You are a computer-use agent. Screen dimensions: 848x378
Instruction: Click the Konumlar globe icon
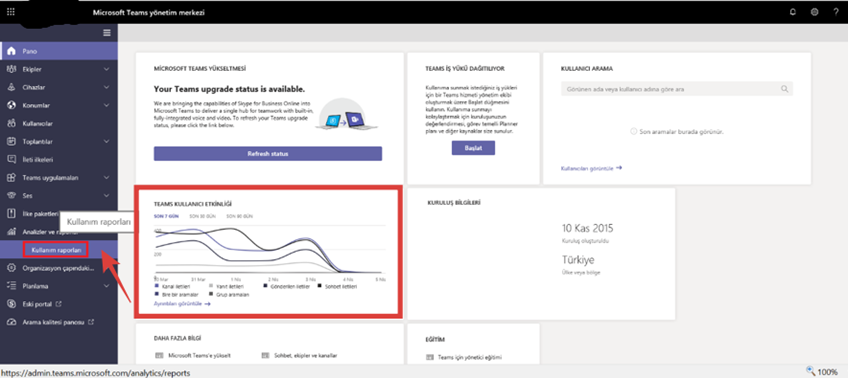(x=11, y=105)
